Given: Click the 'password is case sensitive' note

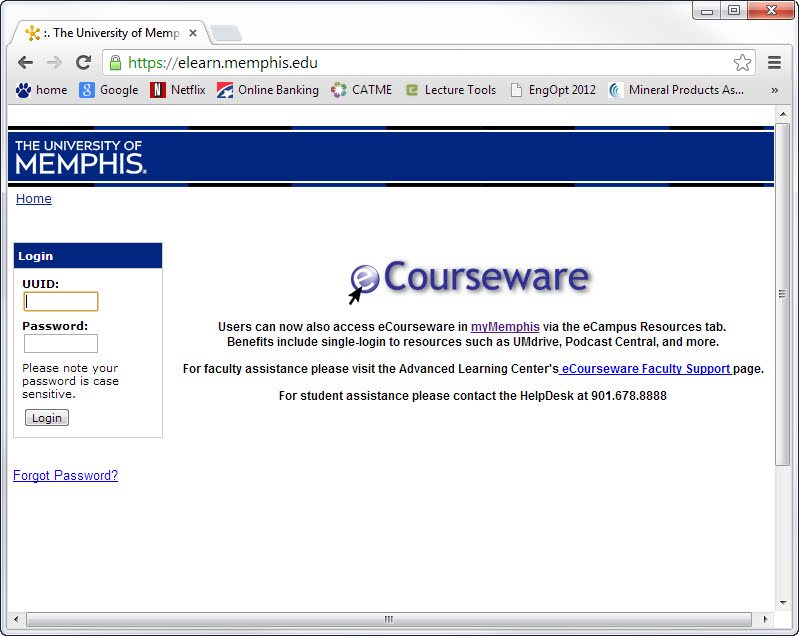Looking at the screenshot, I should pyautogui.click(x=70, y=381).
